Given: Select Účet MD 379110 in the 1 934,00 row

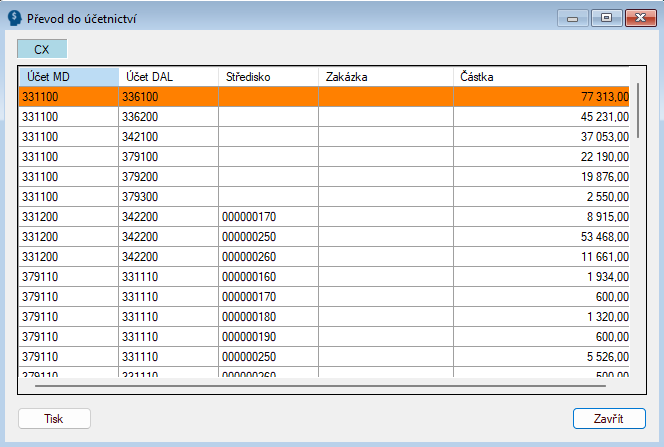Looking at the screenshot, I should (69, 276).
